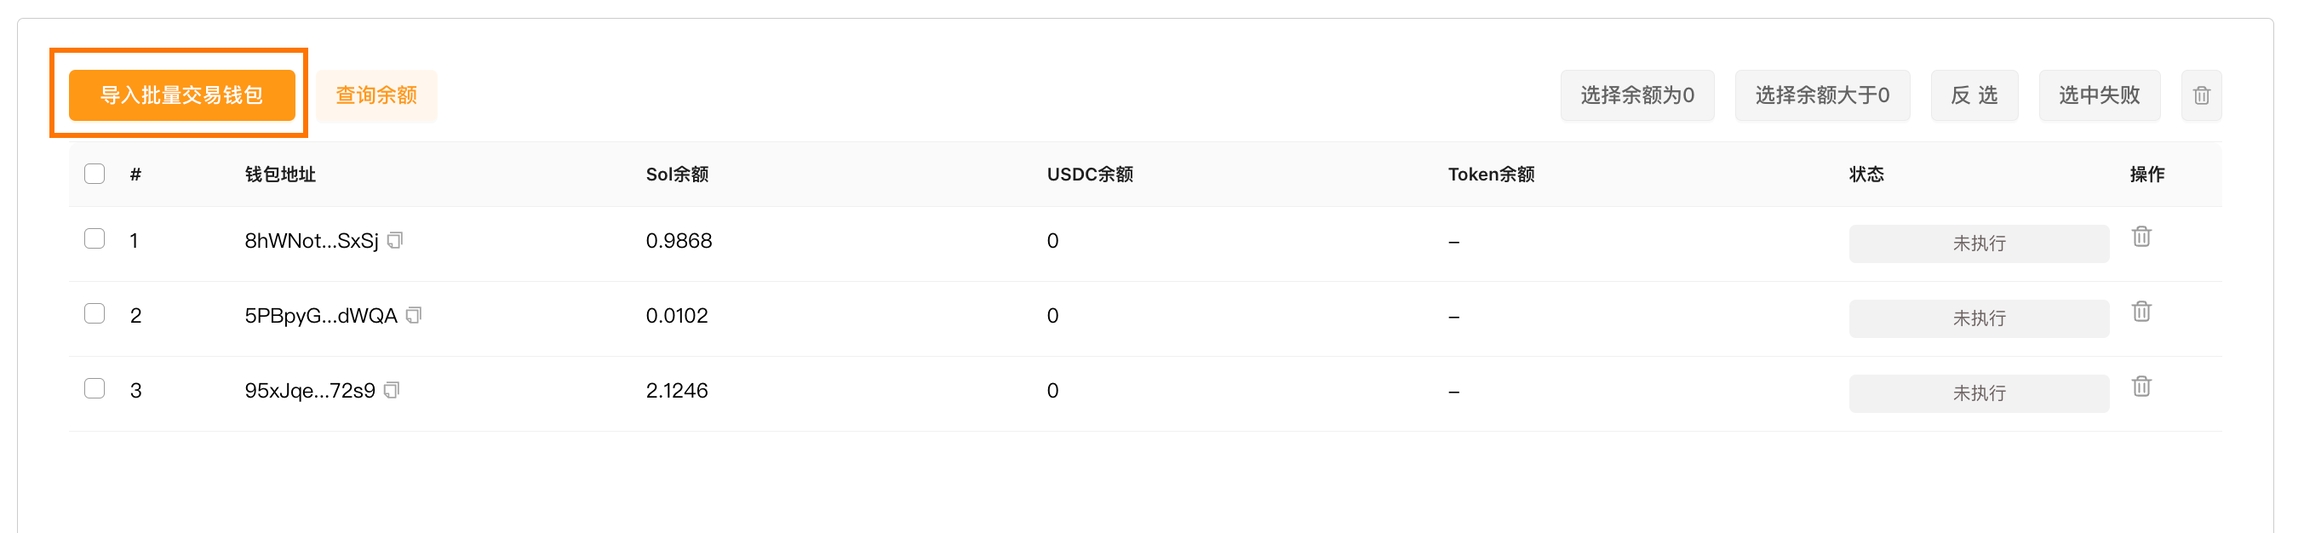Click the bulk delete trash icon in toolbar

2201,96
